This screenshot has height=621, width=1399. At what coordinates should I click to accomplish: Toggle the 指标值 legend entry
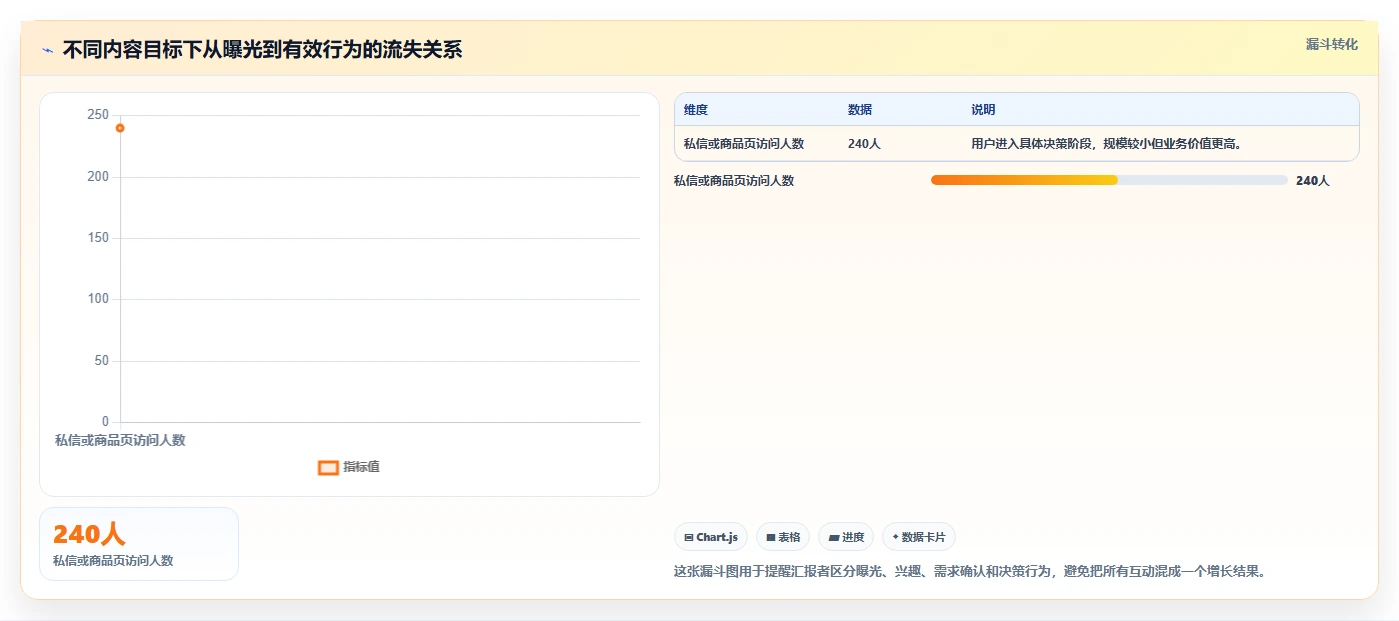point(349,467)
